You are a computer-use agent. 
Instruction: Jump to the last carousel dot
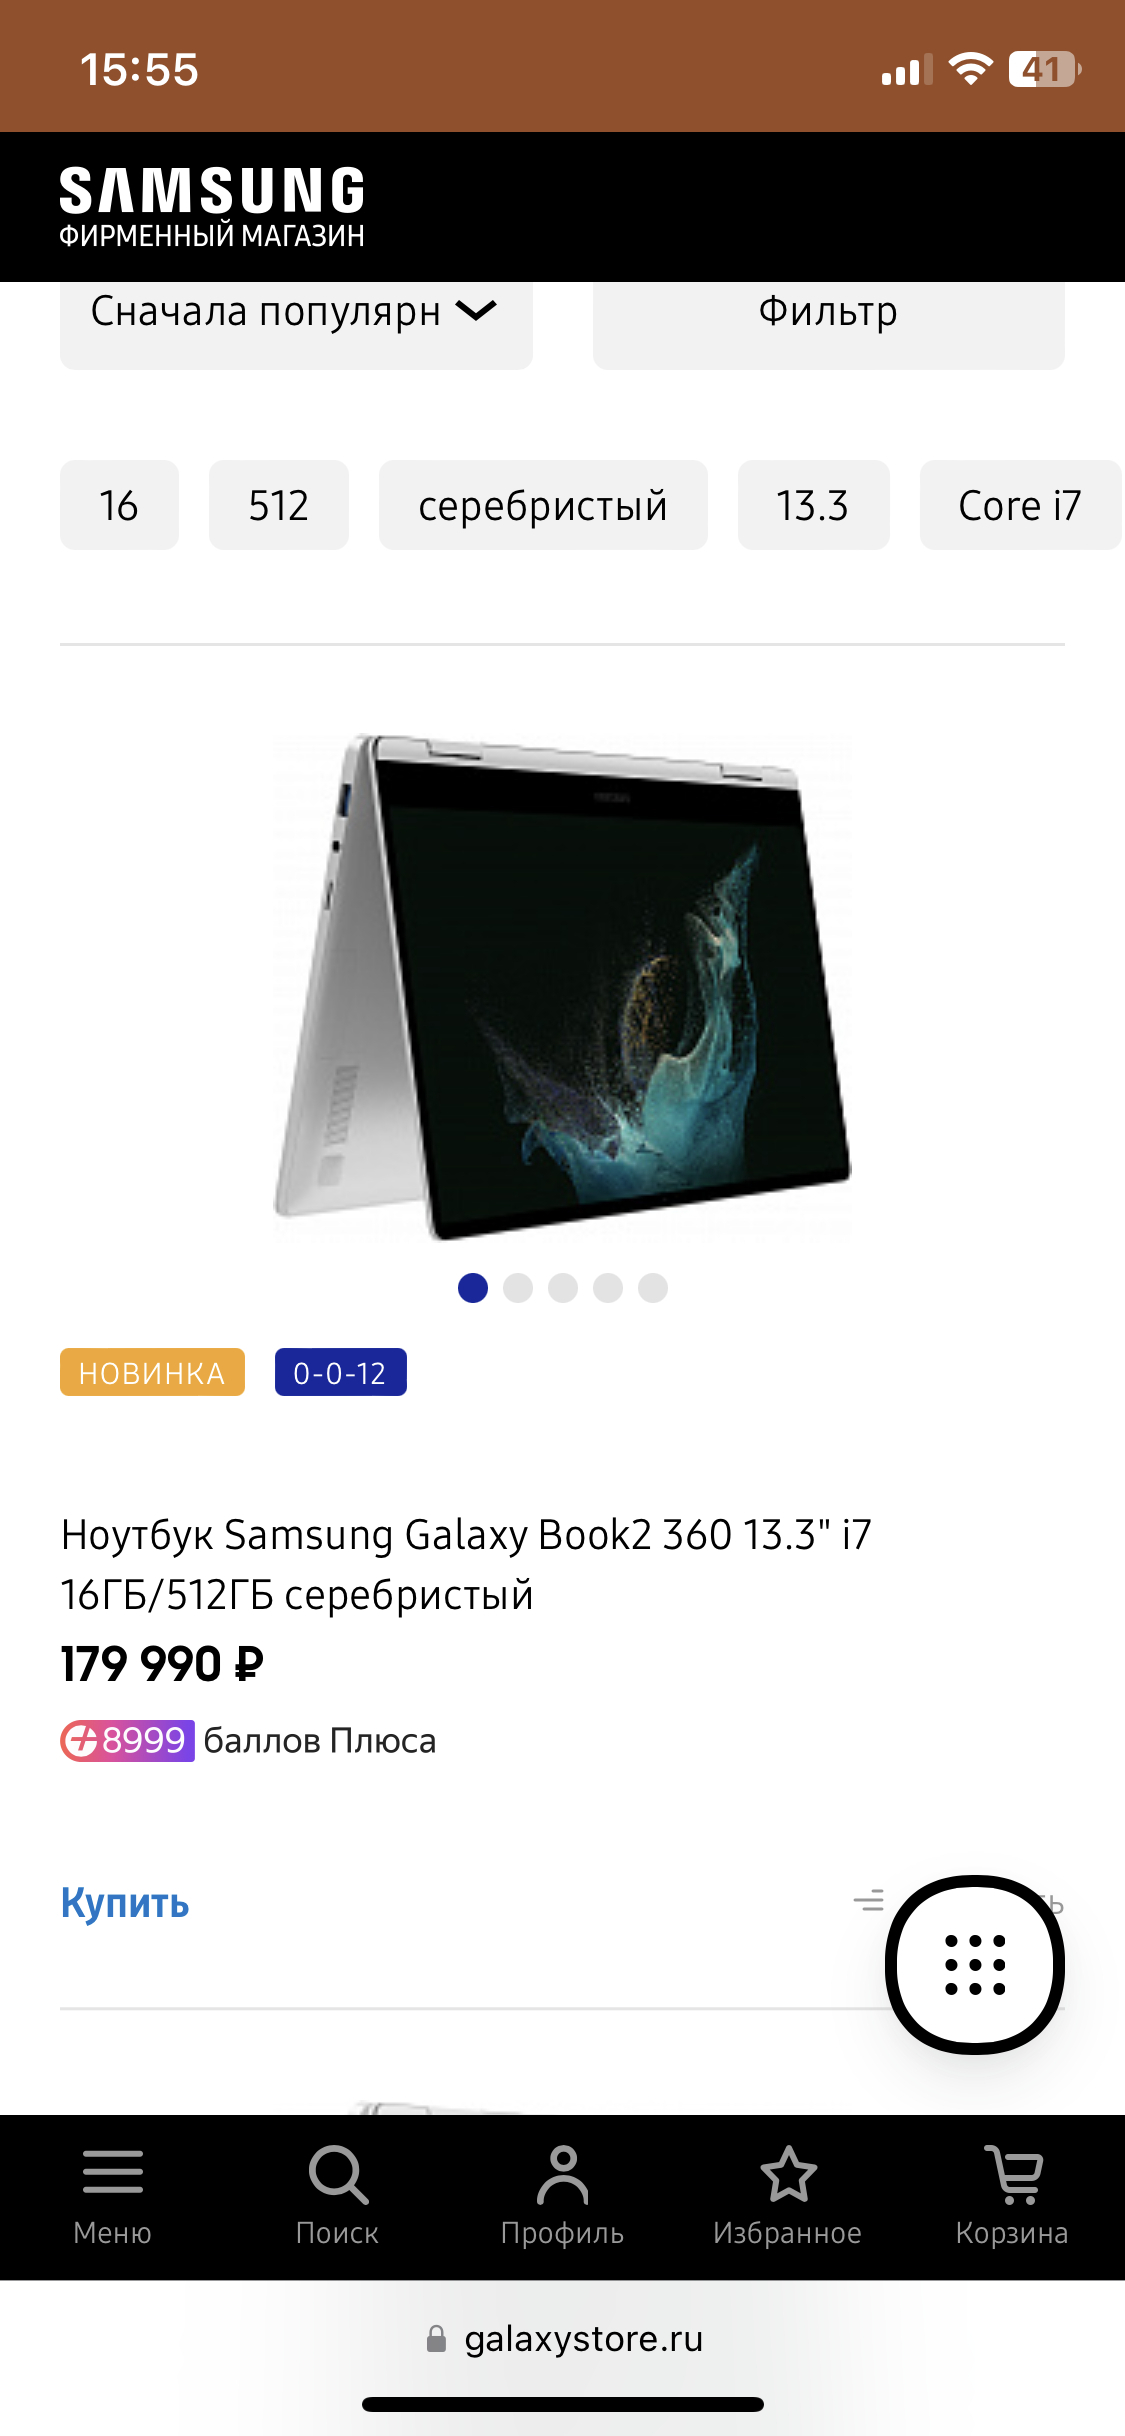tap(653, 1288)
